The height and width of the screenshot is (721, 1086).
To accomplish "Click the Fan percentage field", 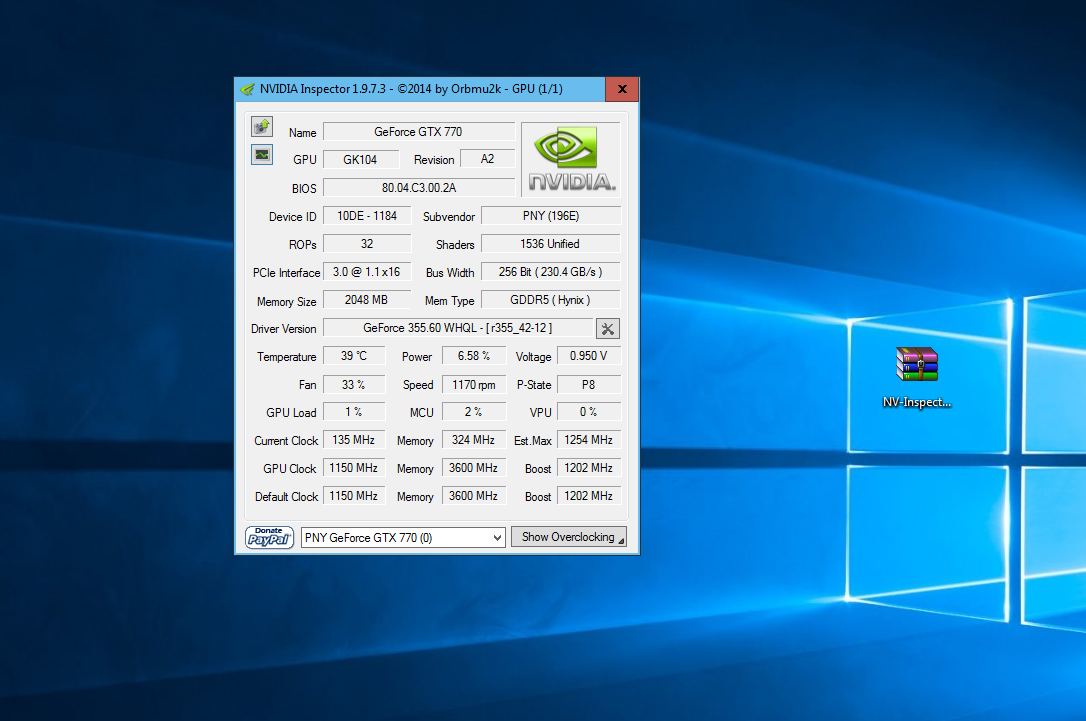I will click(x=354, y=384).
